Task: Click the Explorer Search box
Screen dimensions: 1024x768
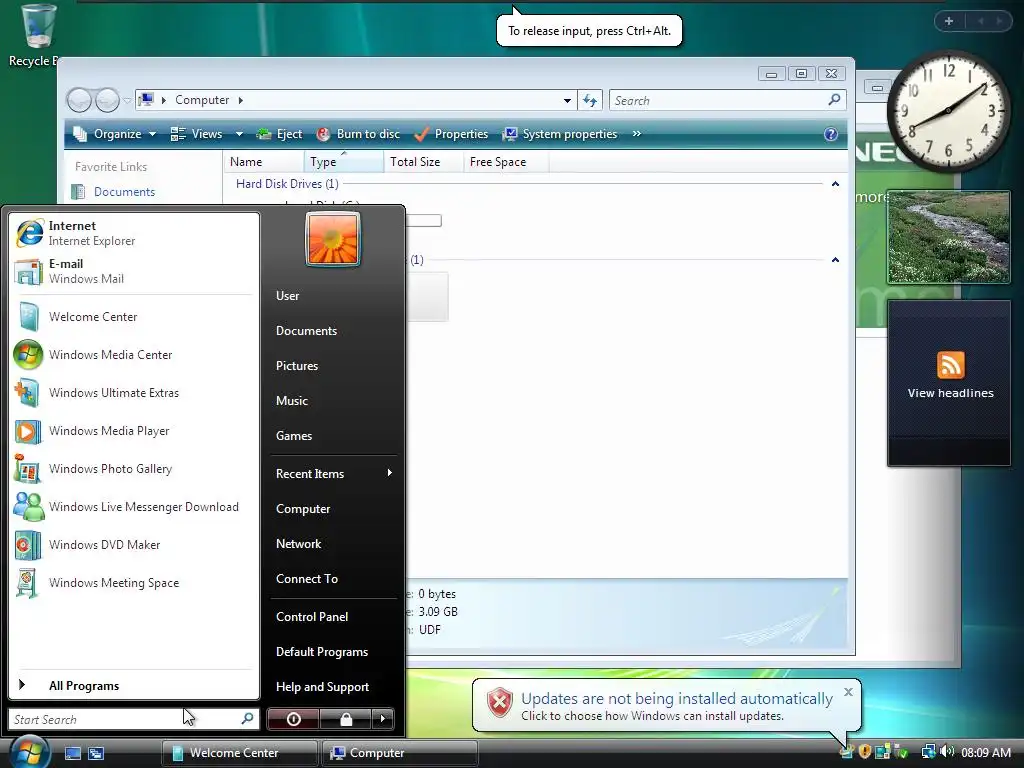Action: coord(728,101)
